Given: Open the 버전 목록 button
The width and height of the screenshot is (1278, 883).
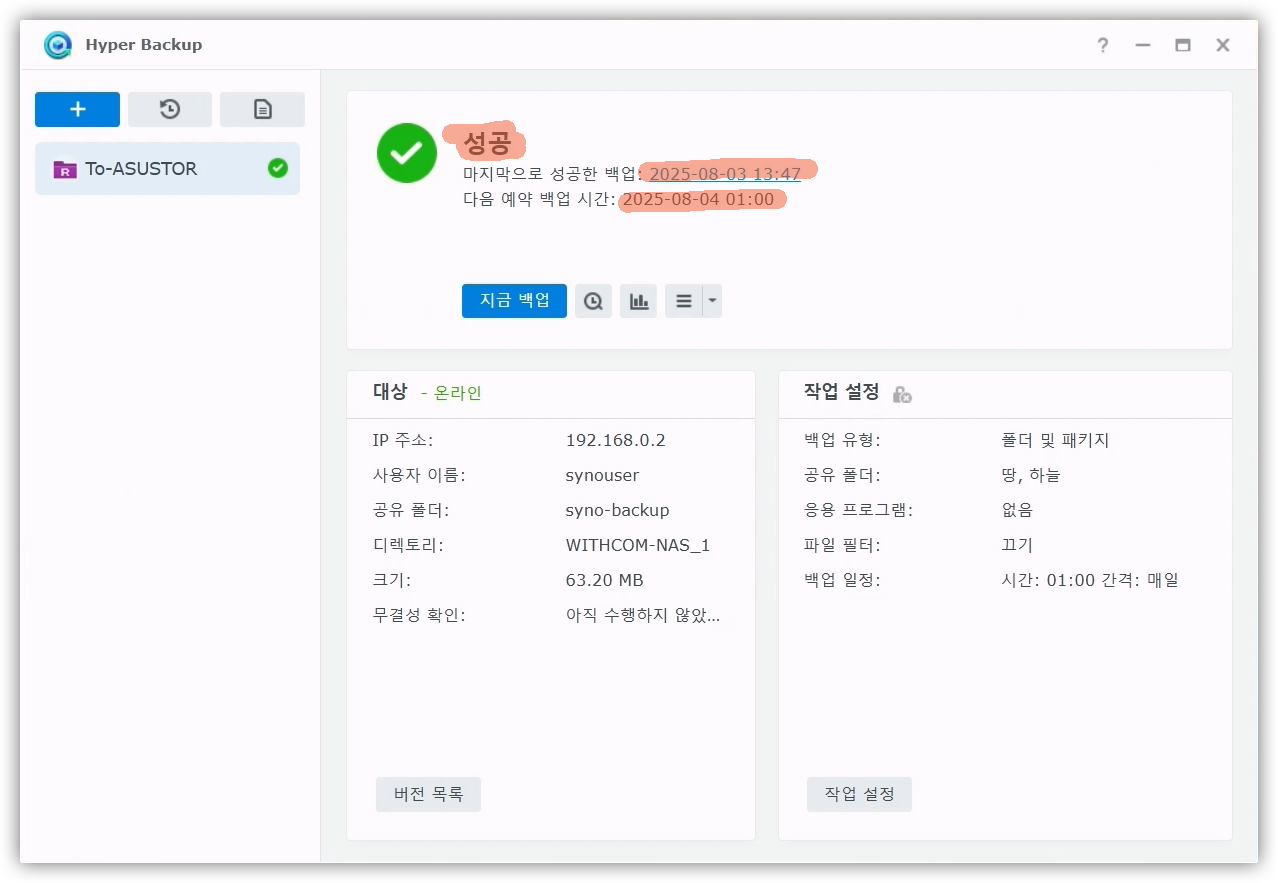Looking at the screenshot, I should point(428,795).
